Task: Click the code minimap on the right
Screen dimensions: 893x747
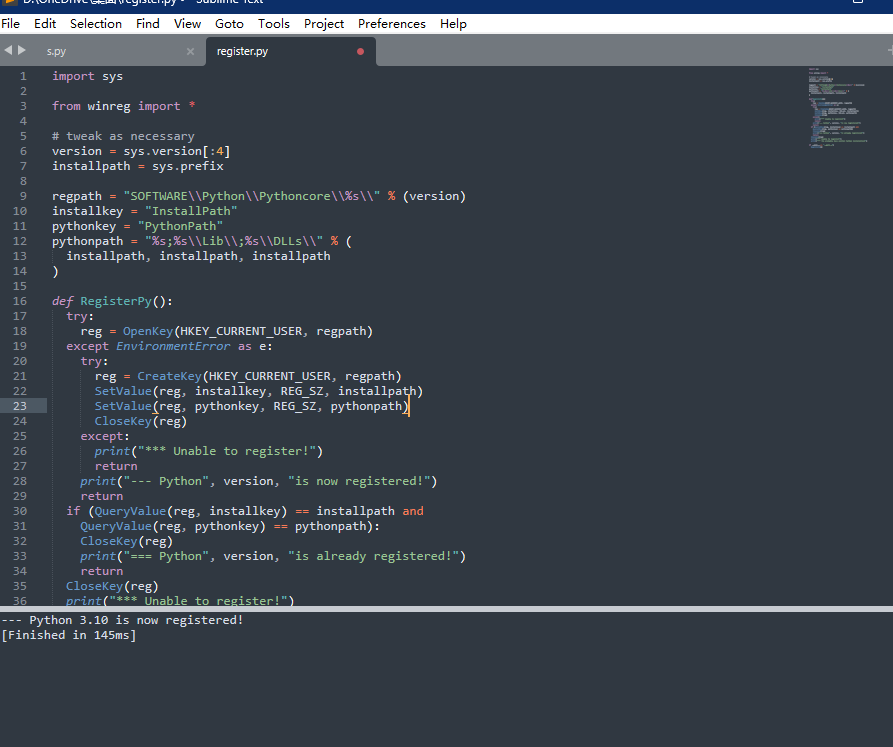Action: coord(838,110)
